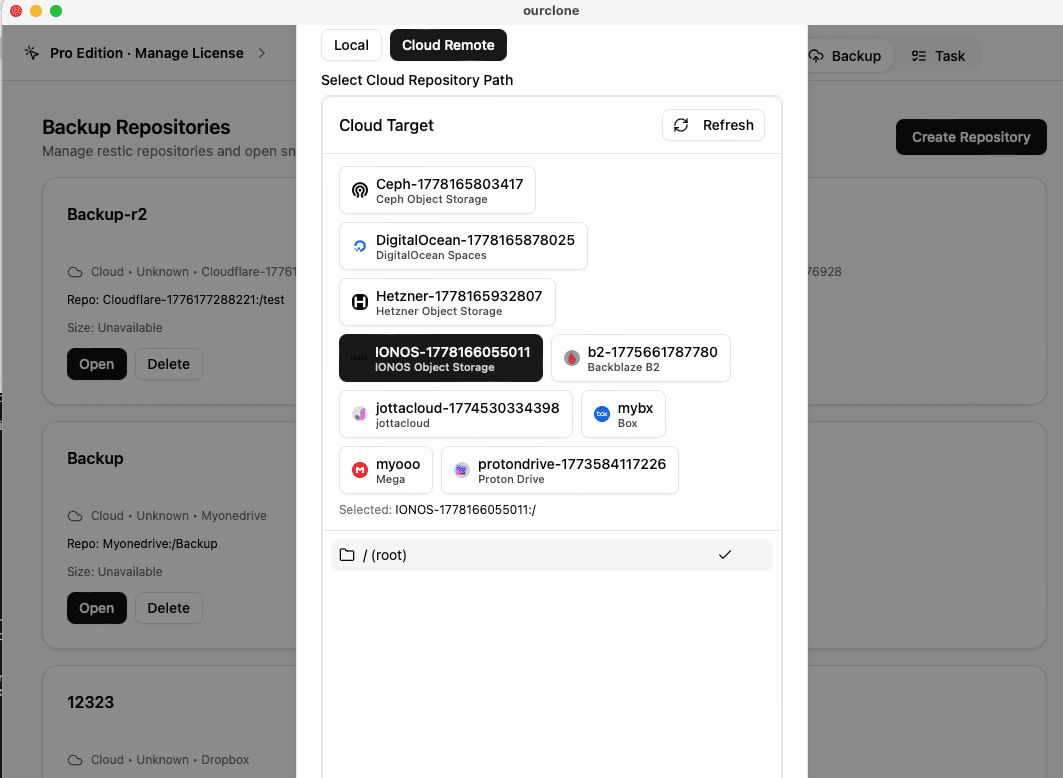Image resolution: width=1063 pixels, height=778 pixels.
Task: Delete the Myonedrive Backup repository
Action: [x=169, y=608]
